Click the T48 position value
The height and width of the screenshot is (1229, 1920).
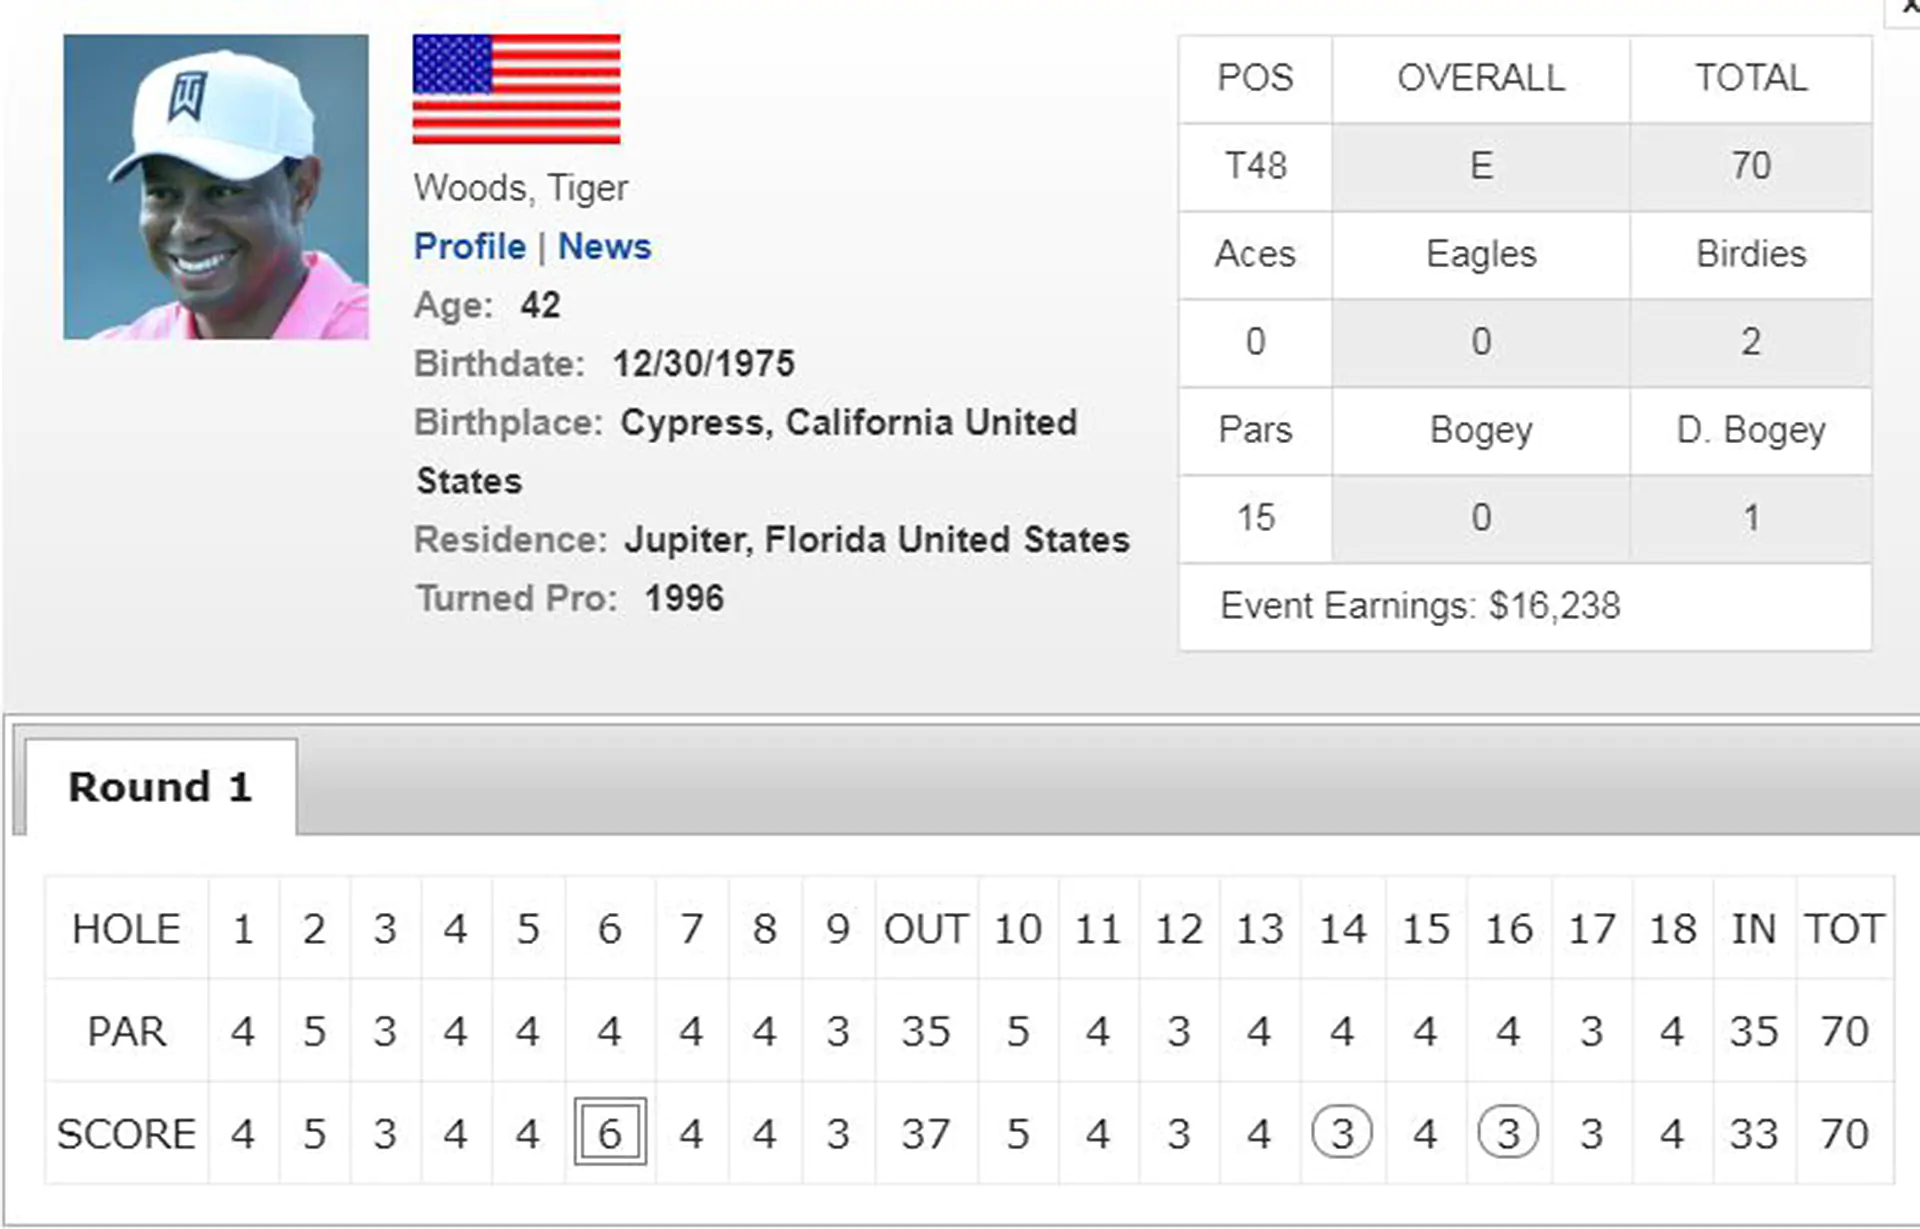[1256, 166]
